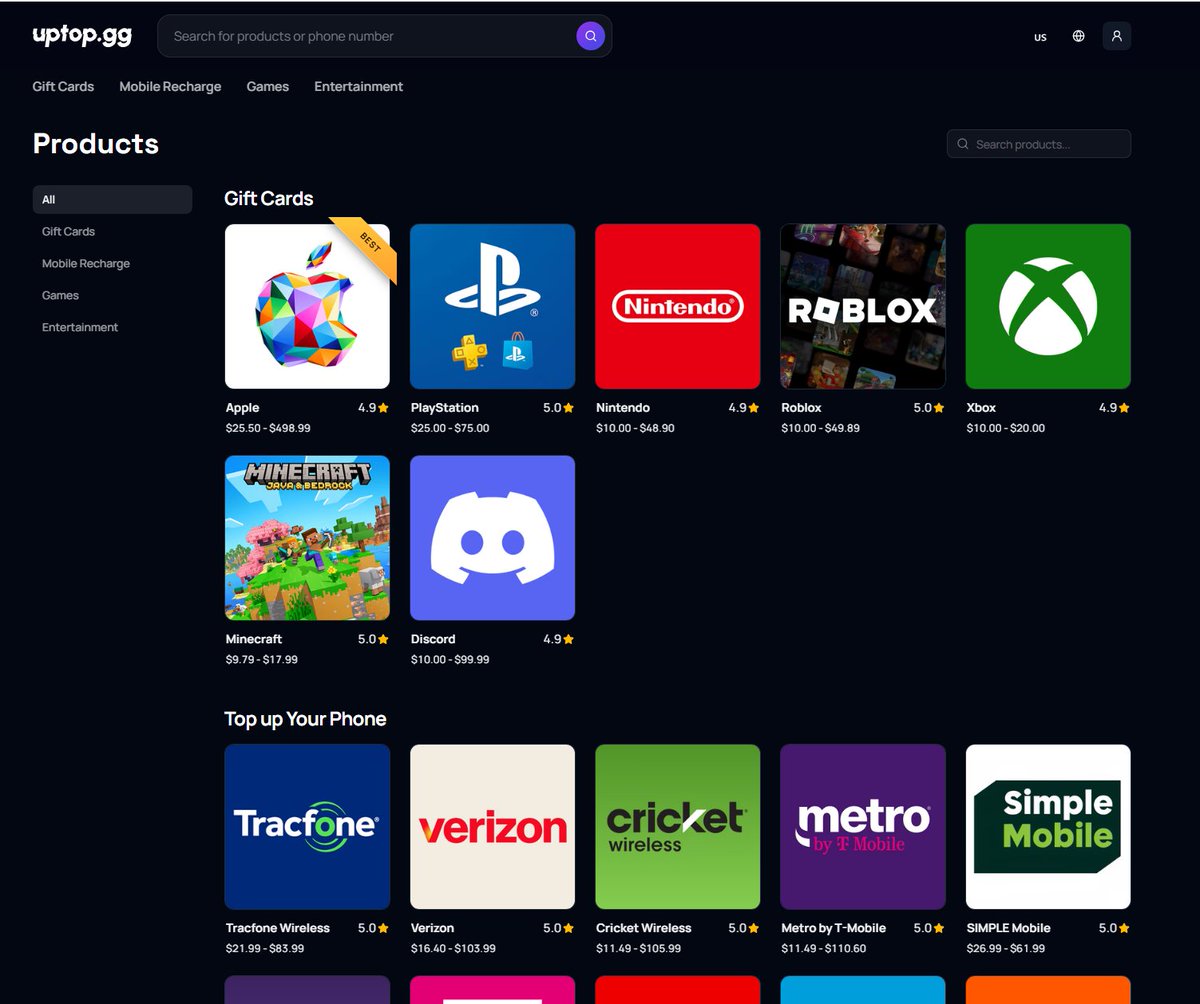Open the Tracfone Wireless thumbnail
The width and height of the screenshot is (1200, 1004).
pyautogui.click(x=307, y=827)
